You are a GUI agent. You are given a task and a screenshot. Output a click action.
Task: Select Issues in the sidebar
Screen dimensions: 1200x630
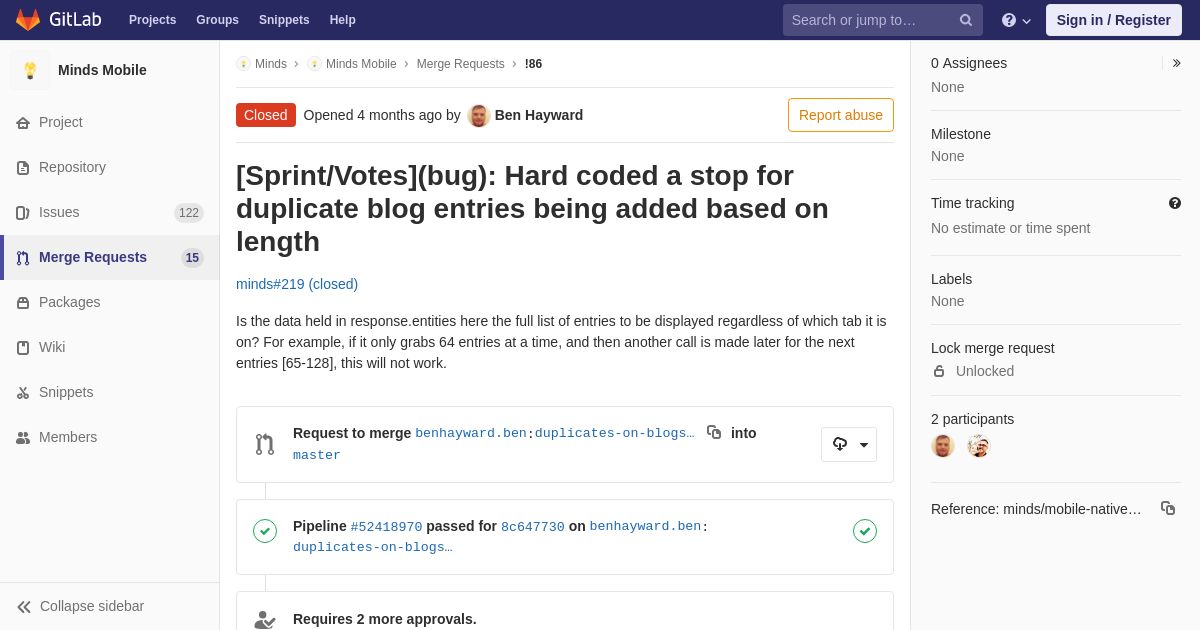[110, 212]
